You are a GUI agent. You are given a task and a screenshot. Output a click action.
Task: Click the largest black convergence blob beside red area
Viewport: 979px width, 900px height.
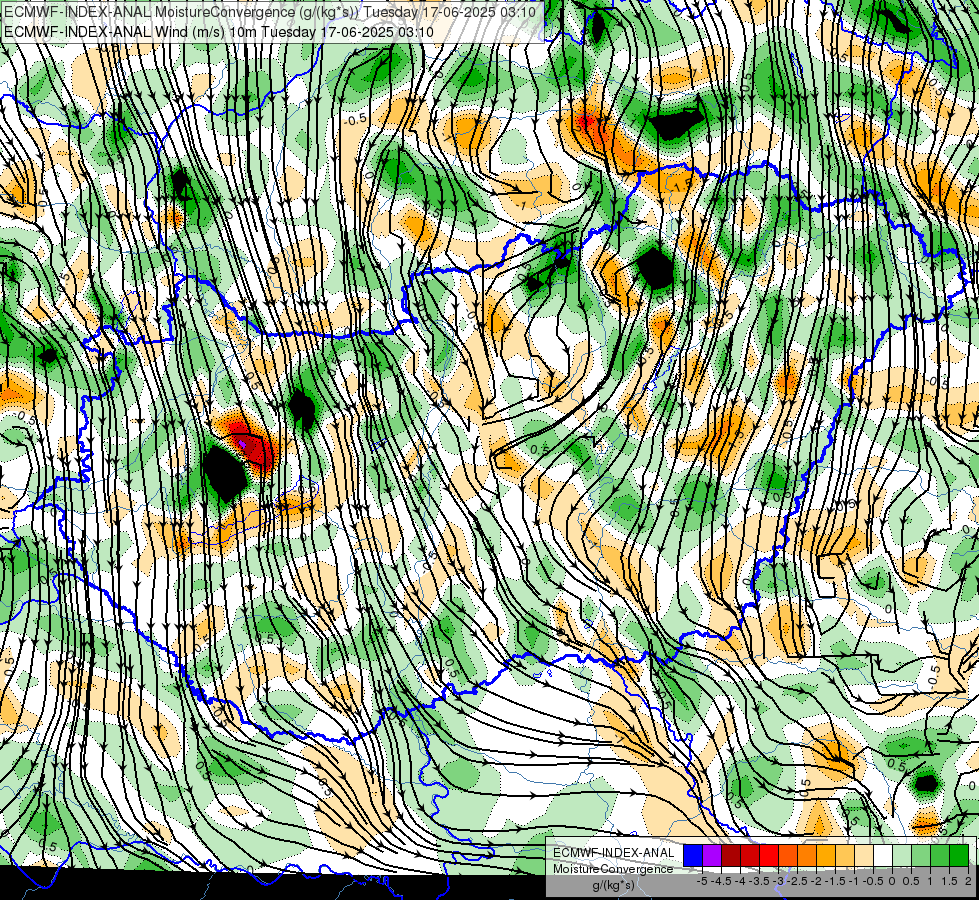click(225, 473)
